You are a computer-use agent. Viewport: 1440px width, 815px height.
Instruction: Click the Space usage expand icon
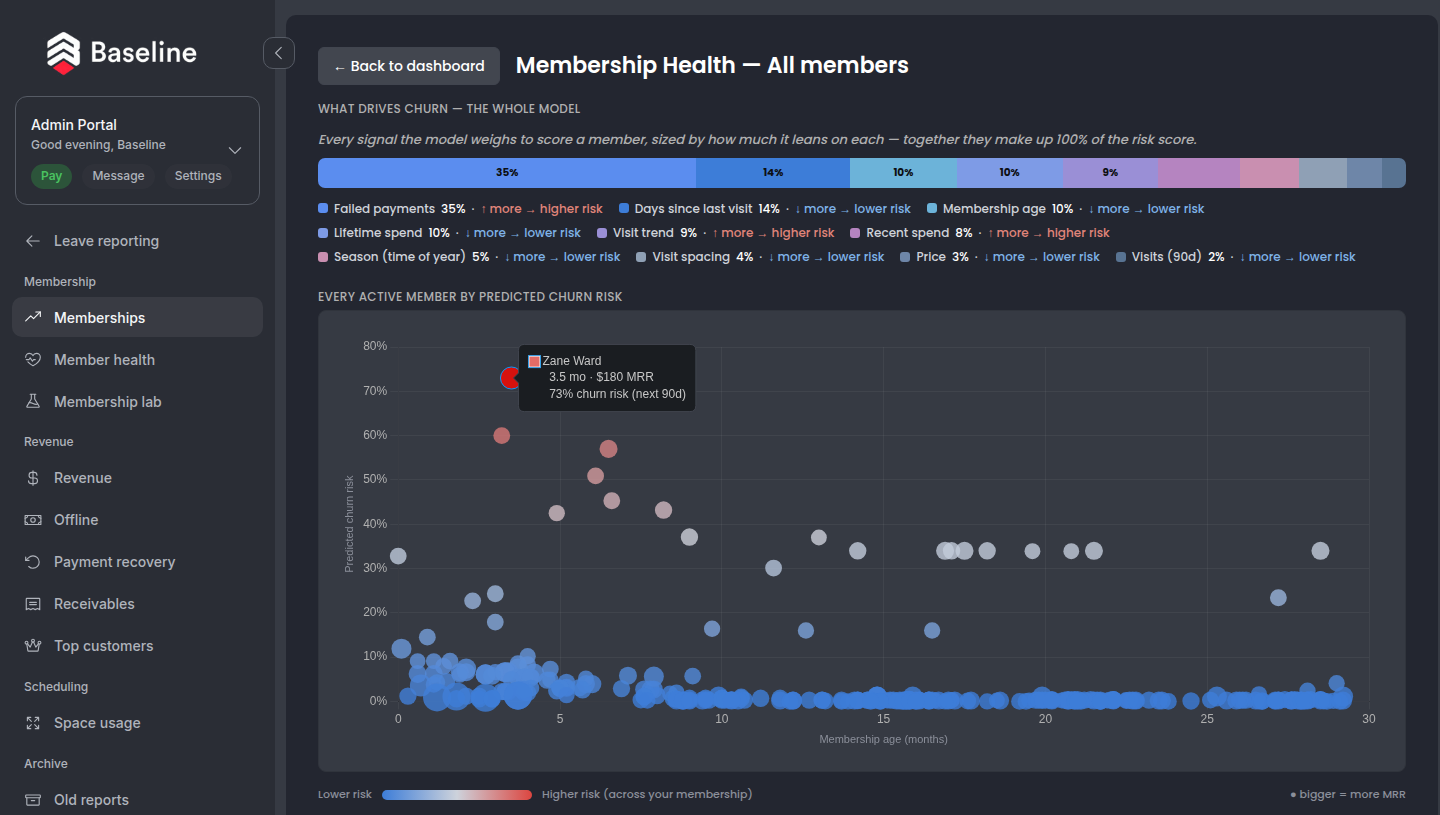pyautogui.click(x=33, y=723)
